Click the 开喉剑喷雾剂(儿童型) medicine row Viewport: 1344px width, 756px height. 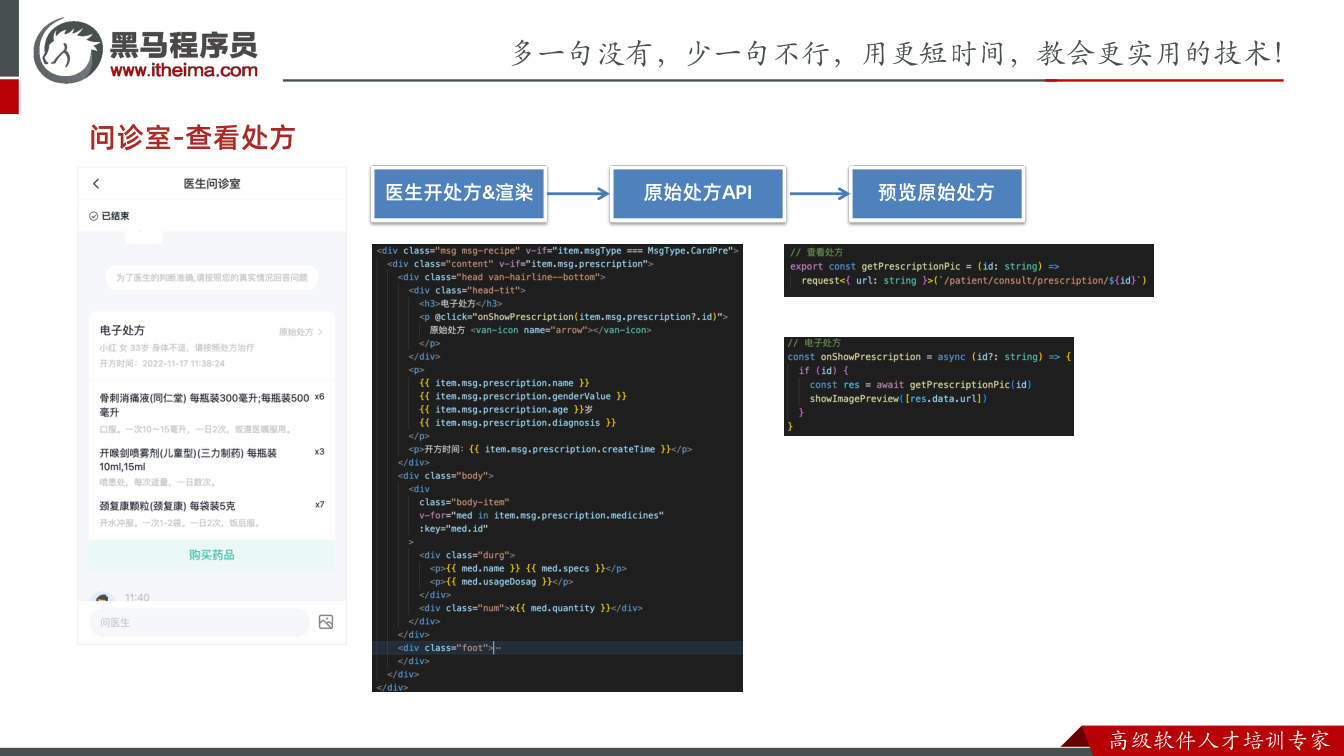coord(212,467)
